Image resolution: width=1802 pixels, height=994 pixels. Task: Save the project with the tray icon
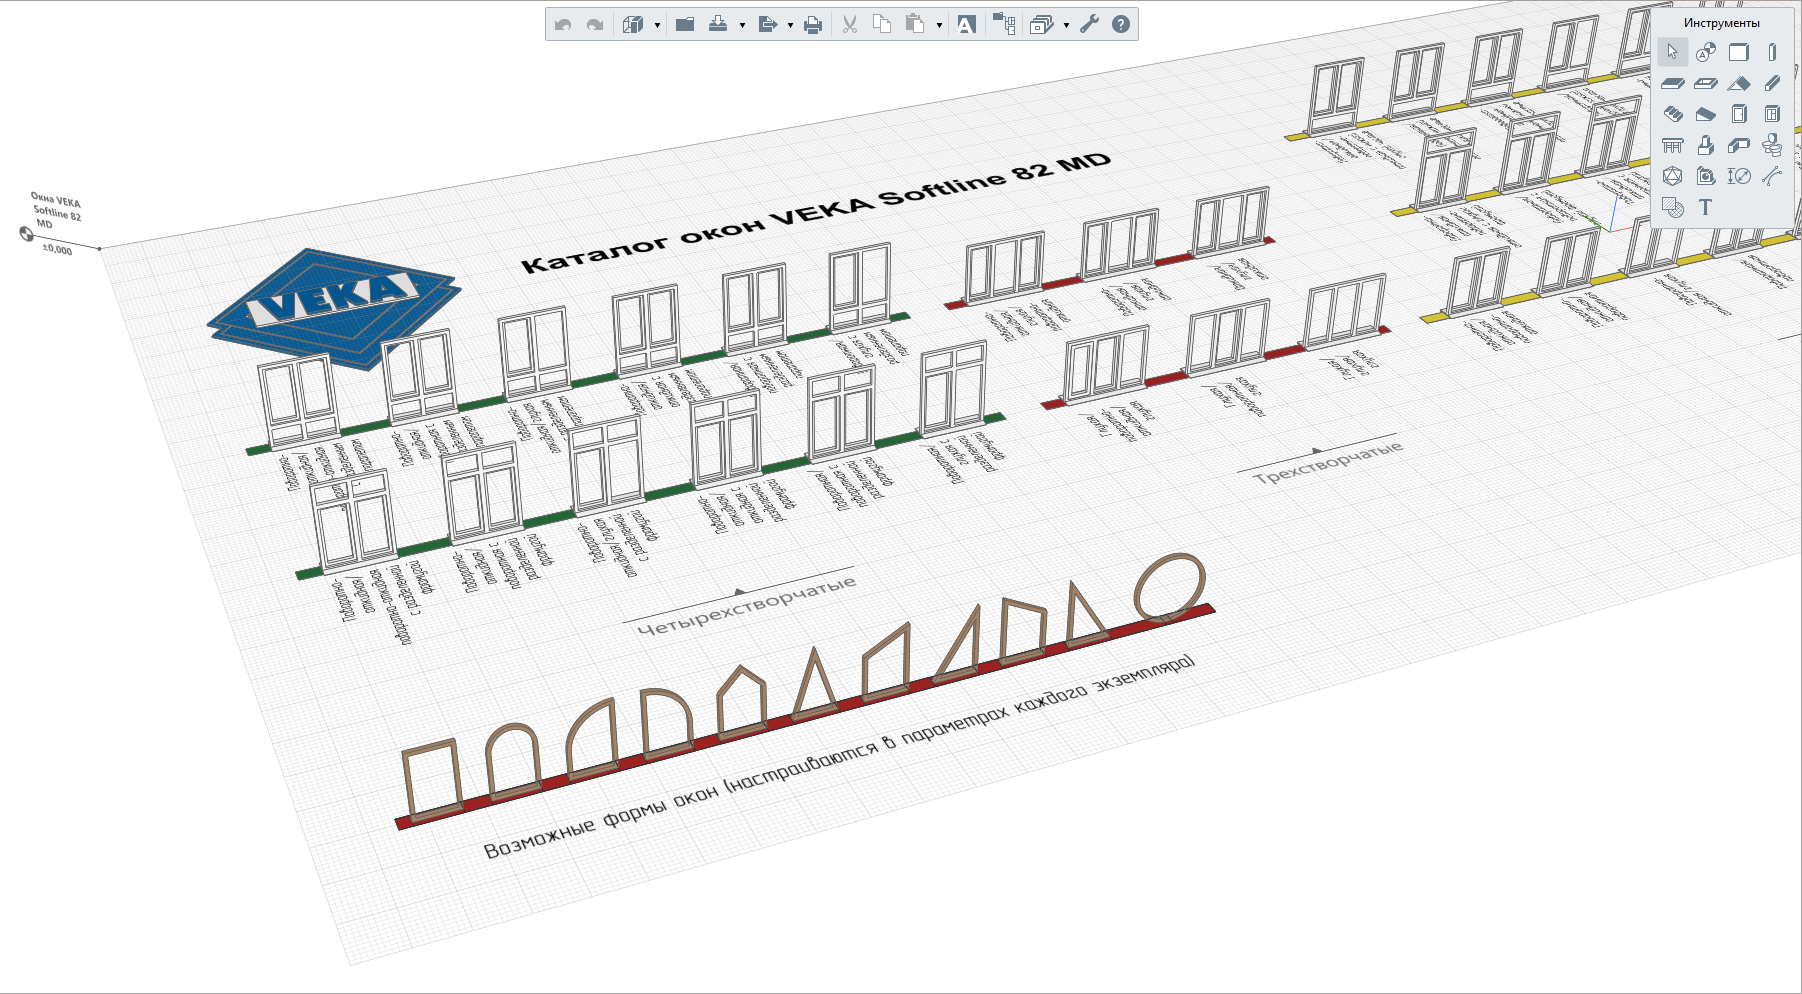[x=718, y=25]
